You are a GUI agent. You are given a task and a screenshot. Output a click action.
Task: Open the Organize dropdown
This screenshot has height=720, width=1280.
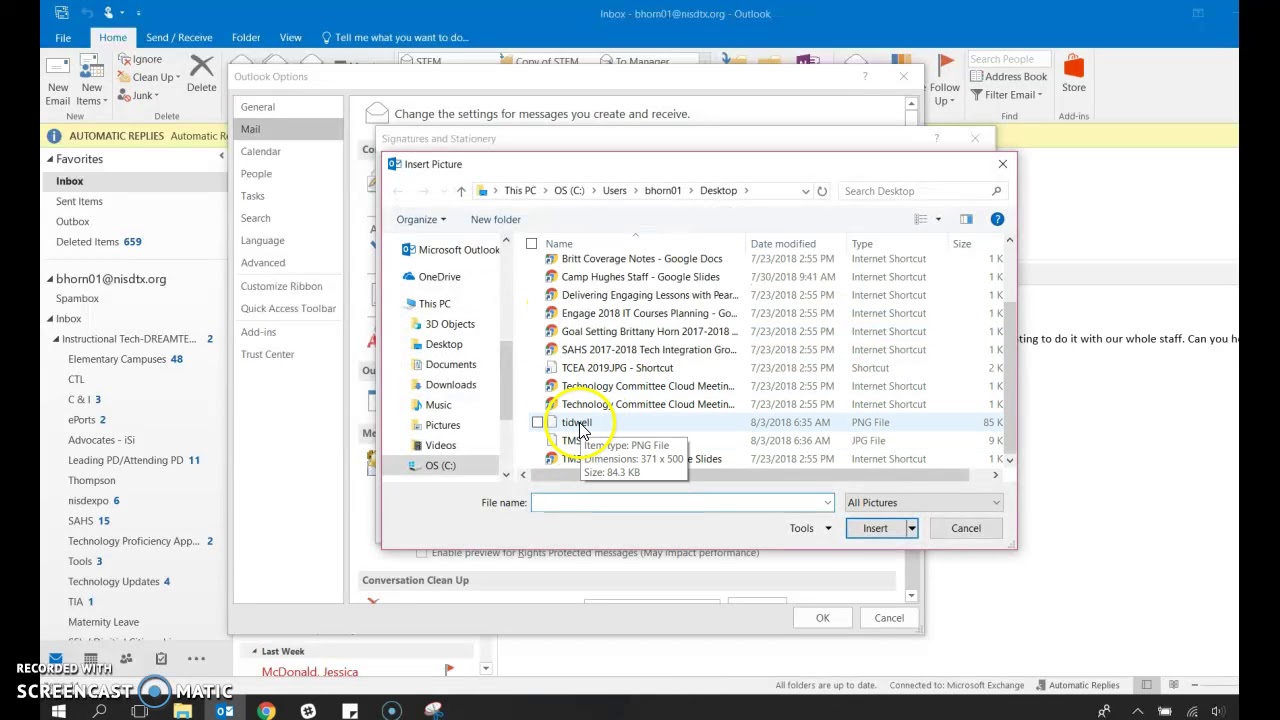(421, 220)
